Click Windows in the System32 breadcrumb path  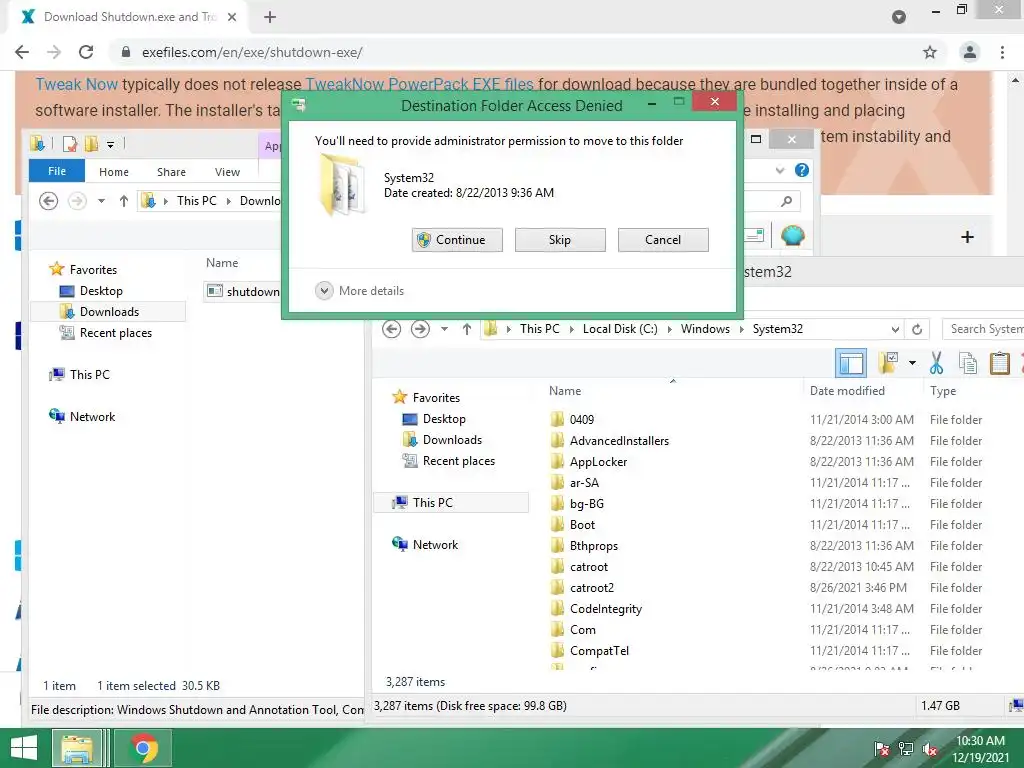705,328
